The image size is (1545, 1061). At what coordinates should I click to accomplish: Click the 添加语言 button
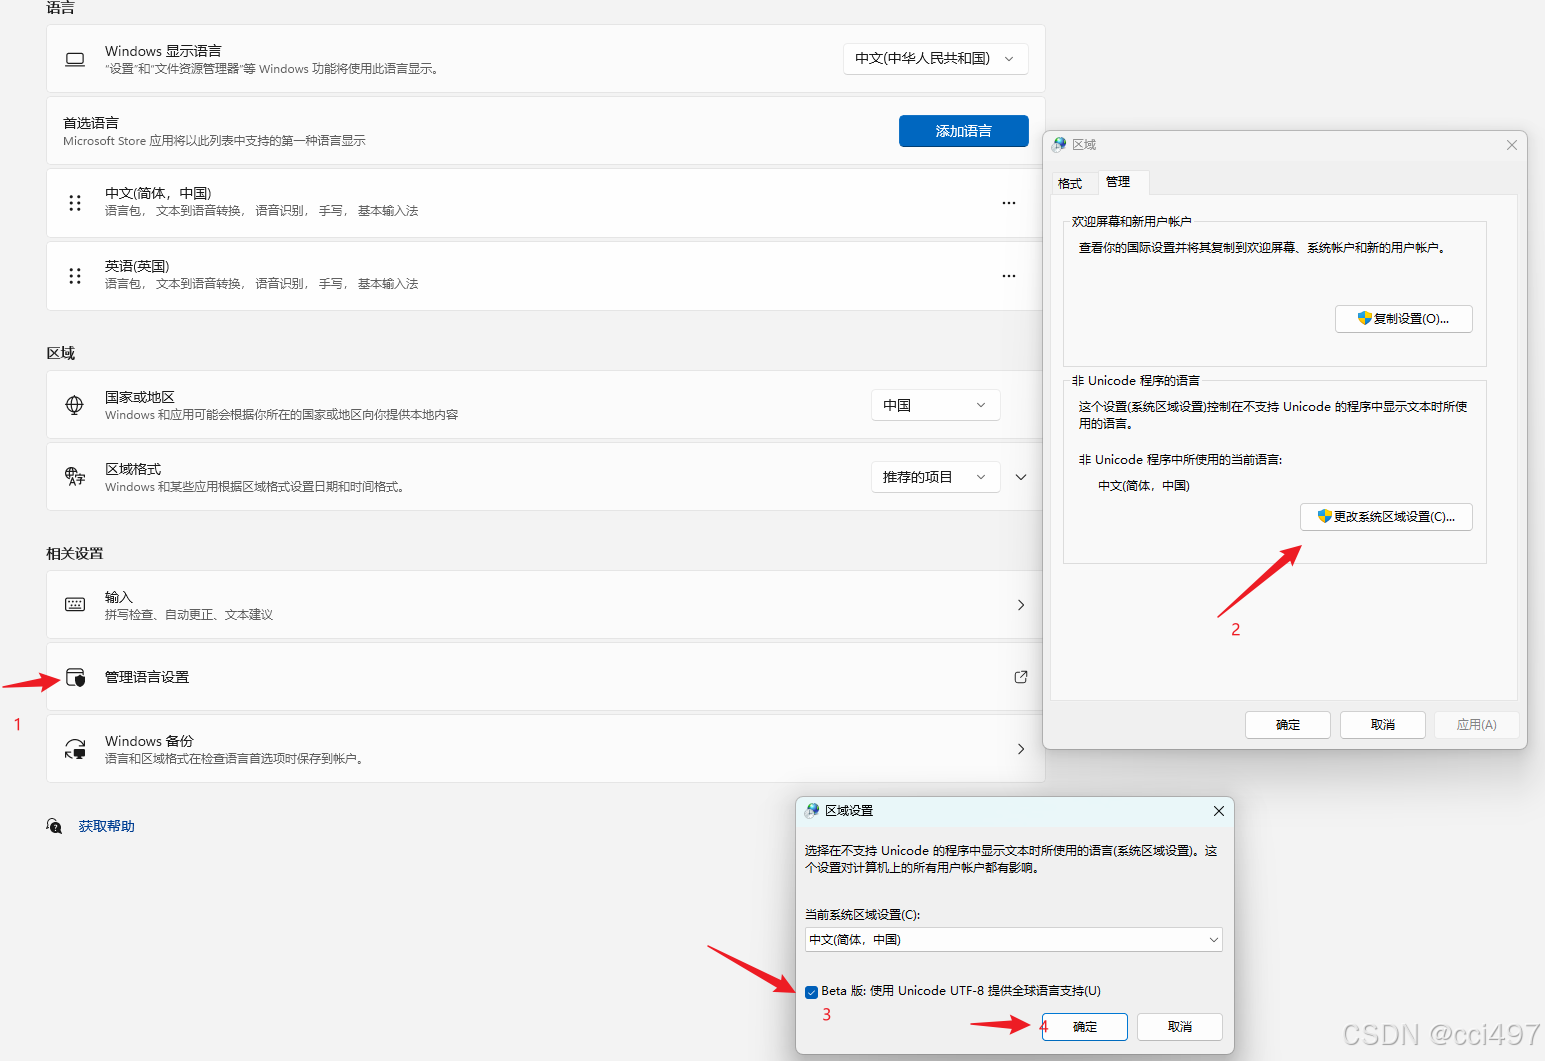[x=964, y=131]
